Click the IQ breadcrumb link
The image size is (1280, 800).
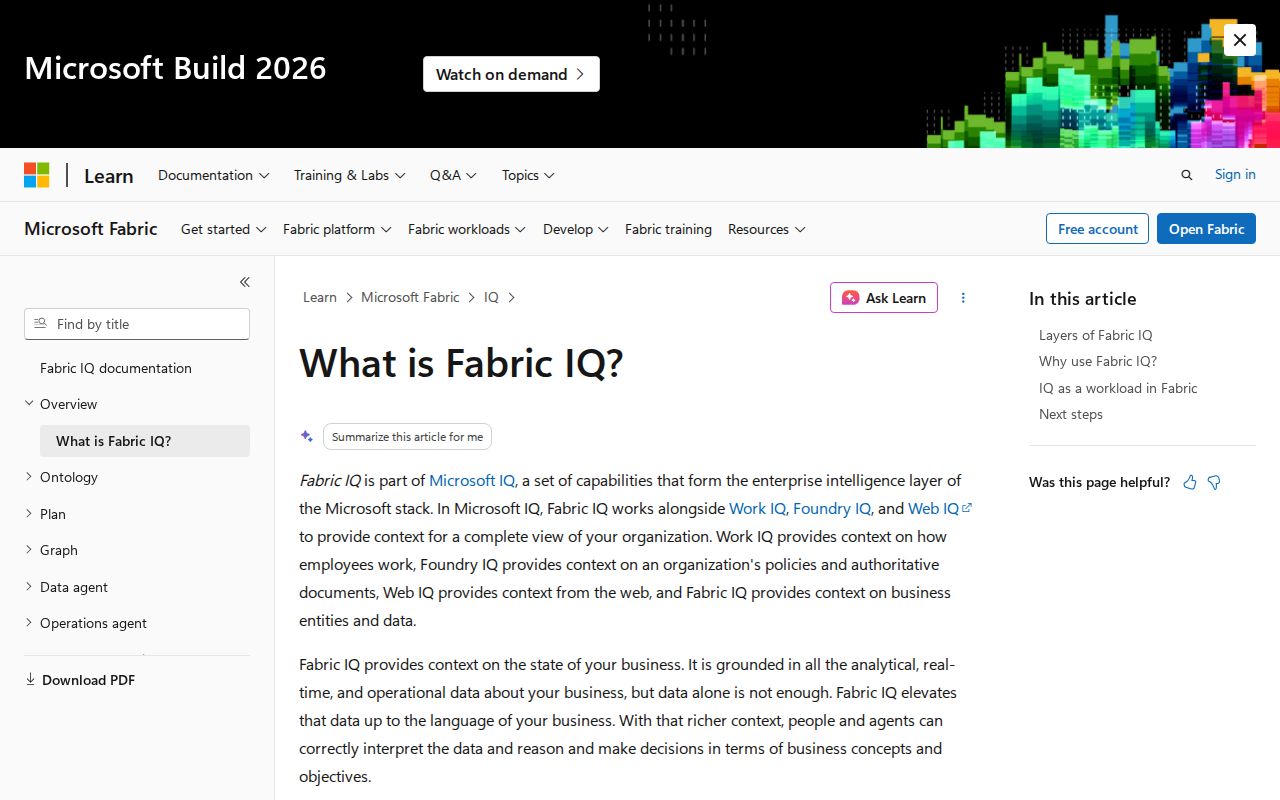click(x=491, y=297)
